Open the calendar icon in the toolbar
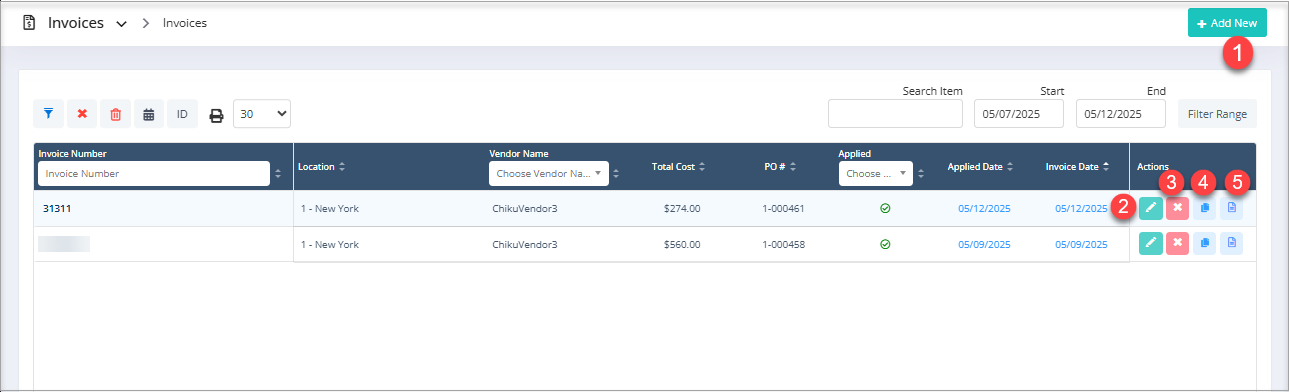 [149, 114]
